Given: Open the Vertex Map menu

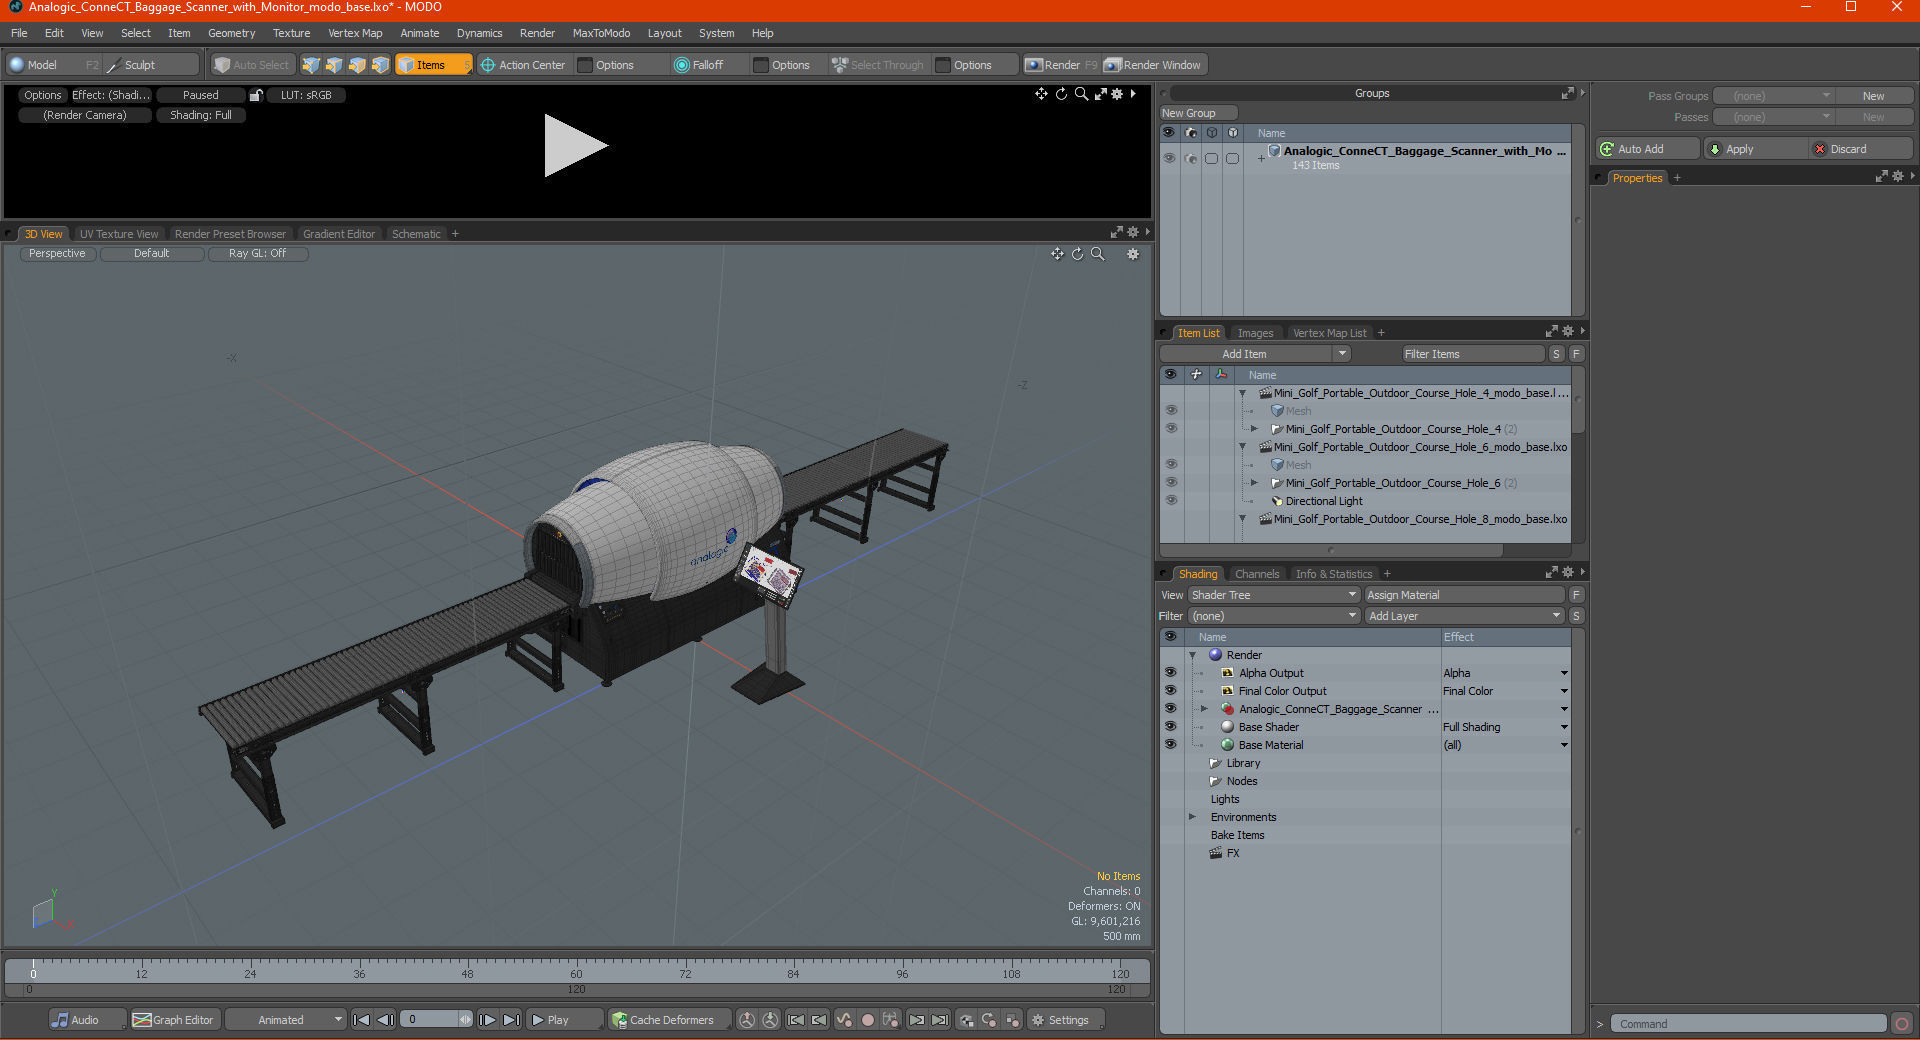Looking at the screenshot, I should pos(355,33).
